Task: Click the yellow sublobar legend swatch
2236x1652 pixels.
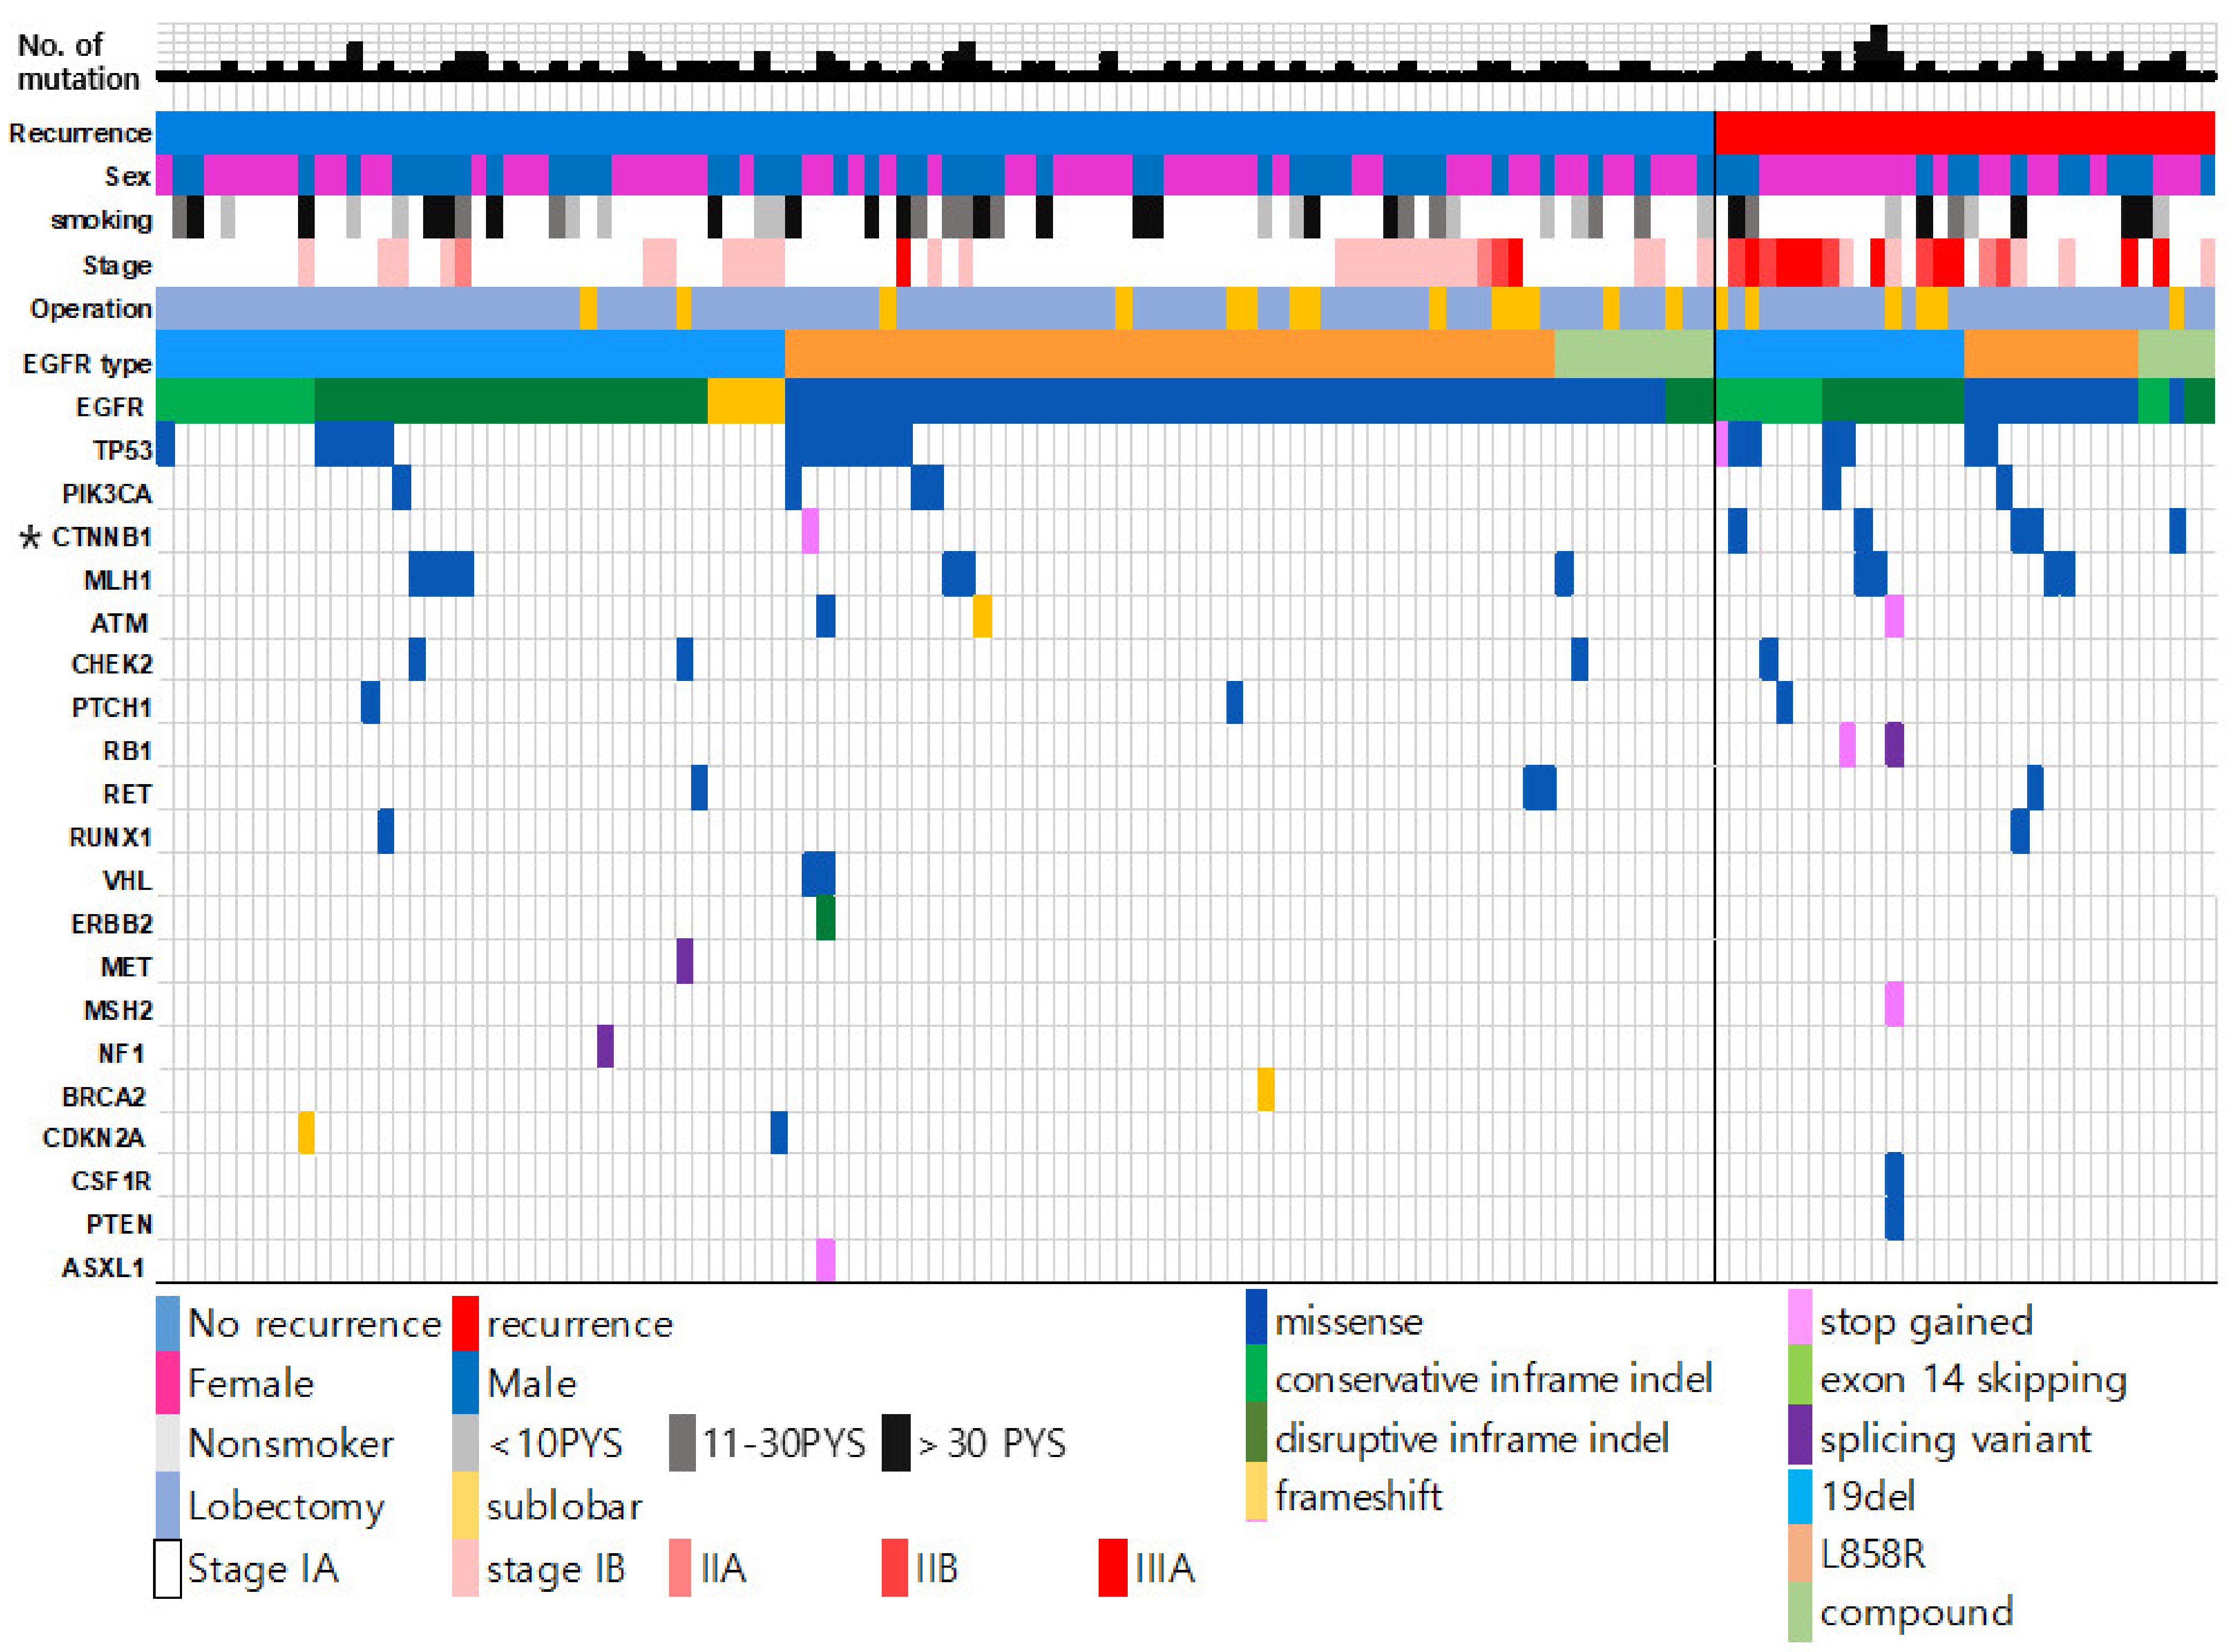Action: click(465, 1505)
